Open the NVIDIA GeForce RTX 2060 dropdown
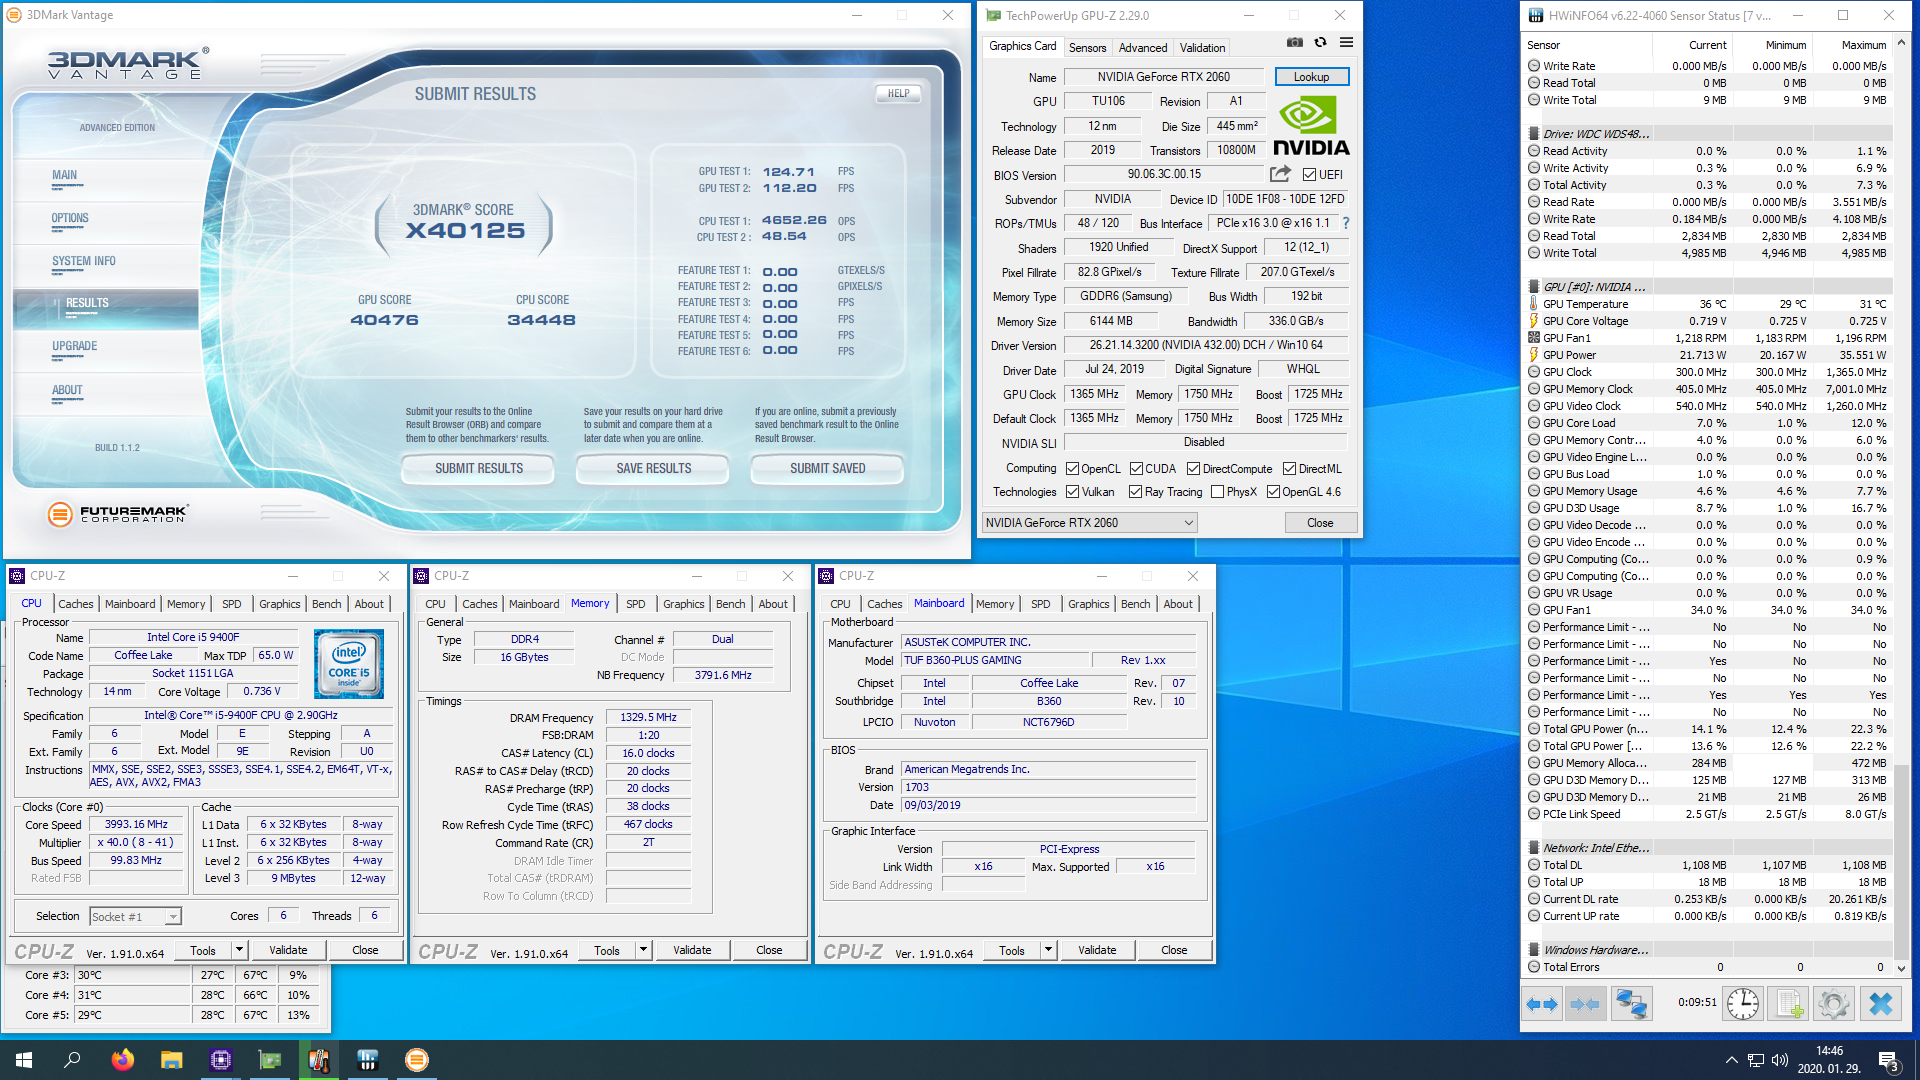This screenshot has width=1920, height=1080. pyautogui.click(x=1188, y=523)
